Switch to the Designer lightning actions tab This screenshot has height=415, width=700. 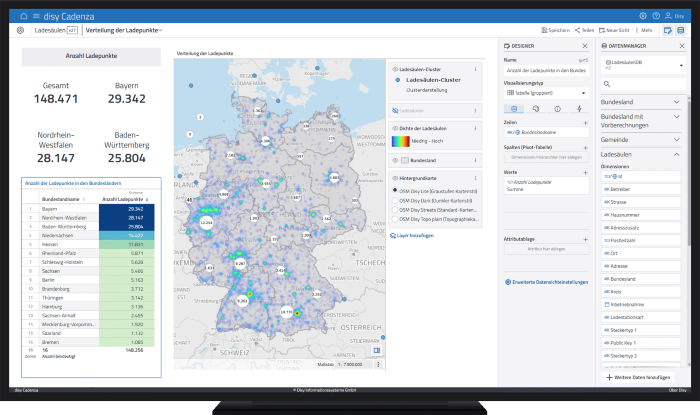tap(579, 108)
